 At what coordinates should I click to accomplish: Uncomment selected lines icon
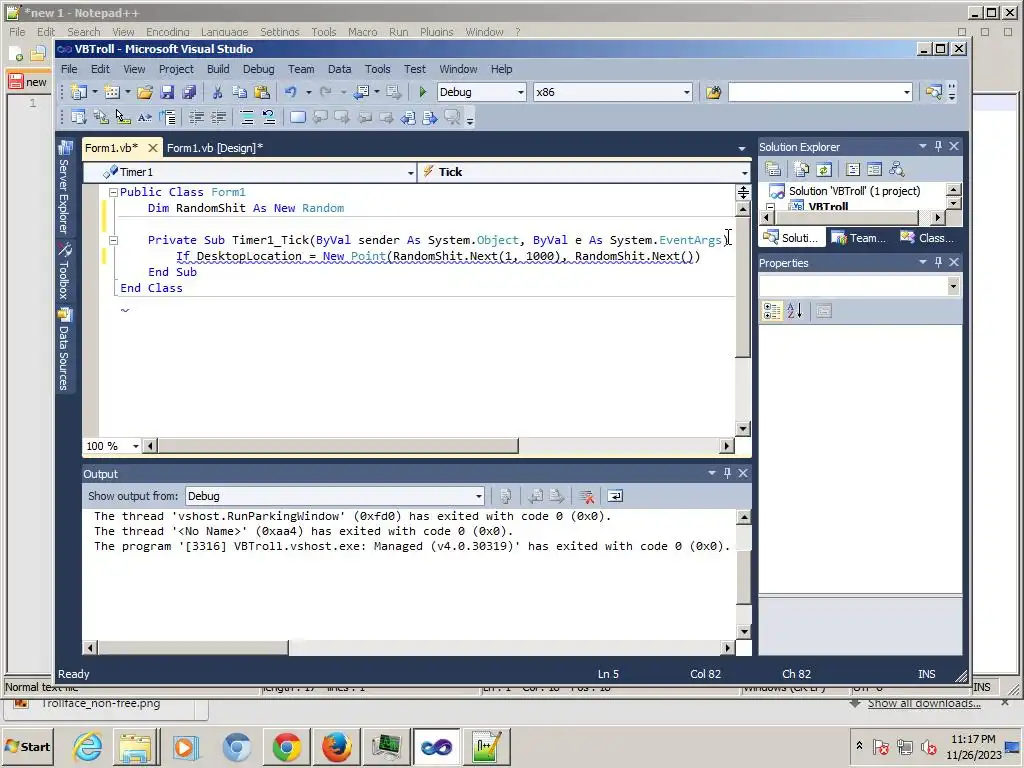point(268,118)
